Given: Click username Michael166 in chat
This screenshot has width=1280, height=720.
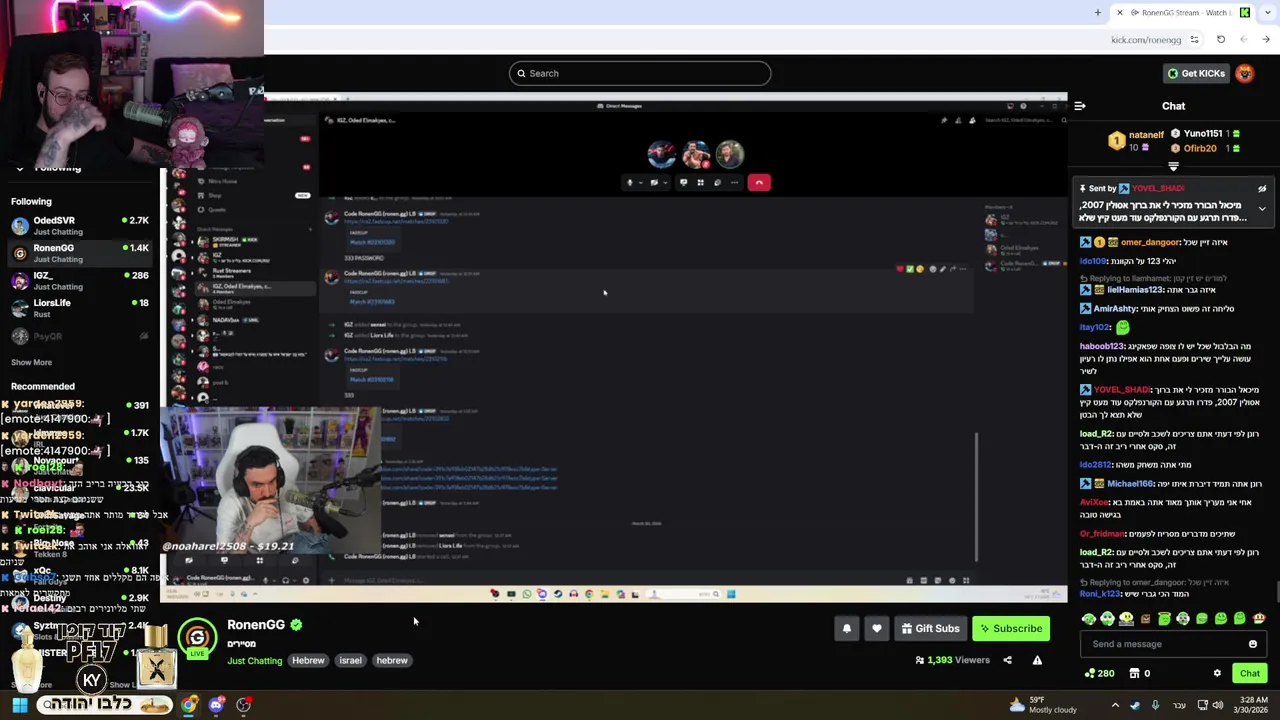Looking at the screenshot, I should tap(1130, 484).
